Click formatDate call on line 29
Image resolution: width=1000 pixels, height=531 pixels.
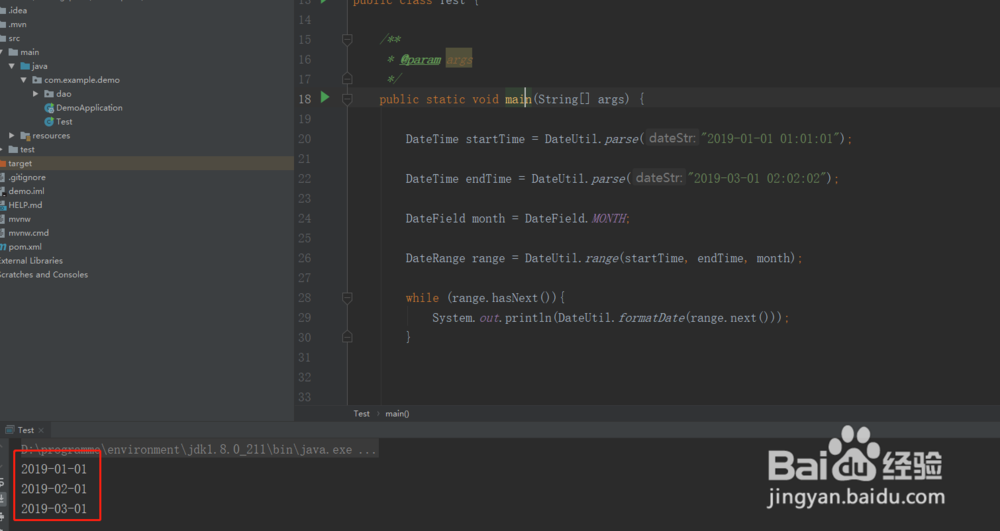[651, 317]
